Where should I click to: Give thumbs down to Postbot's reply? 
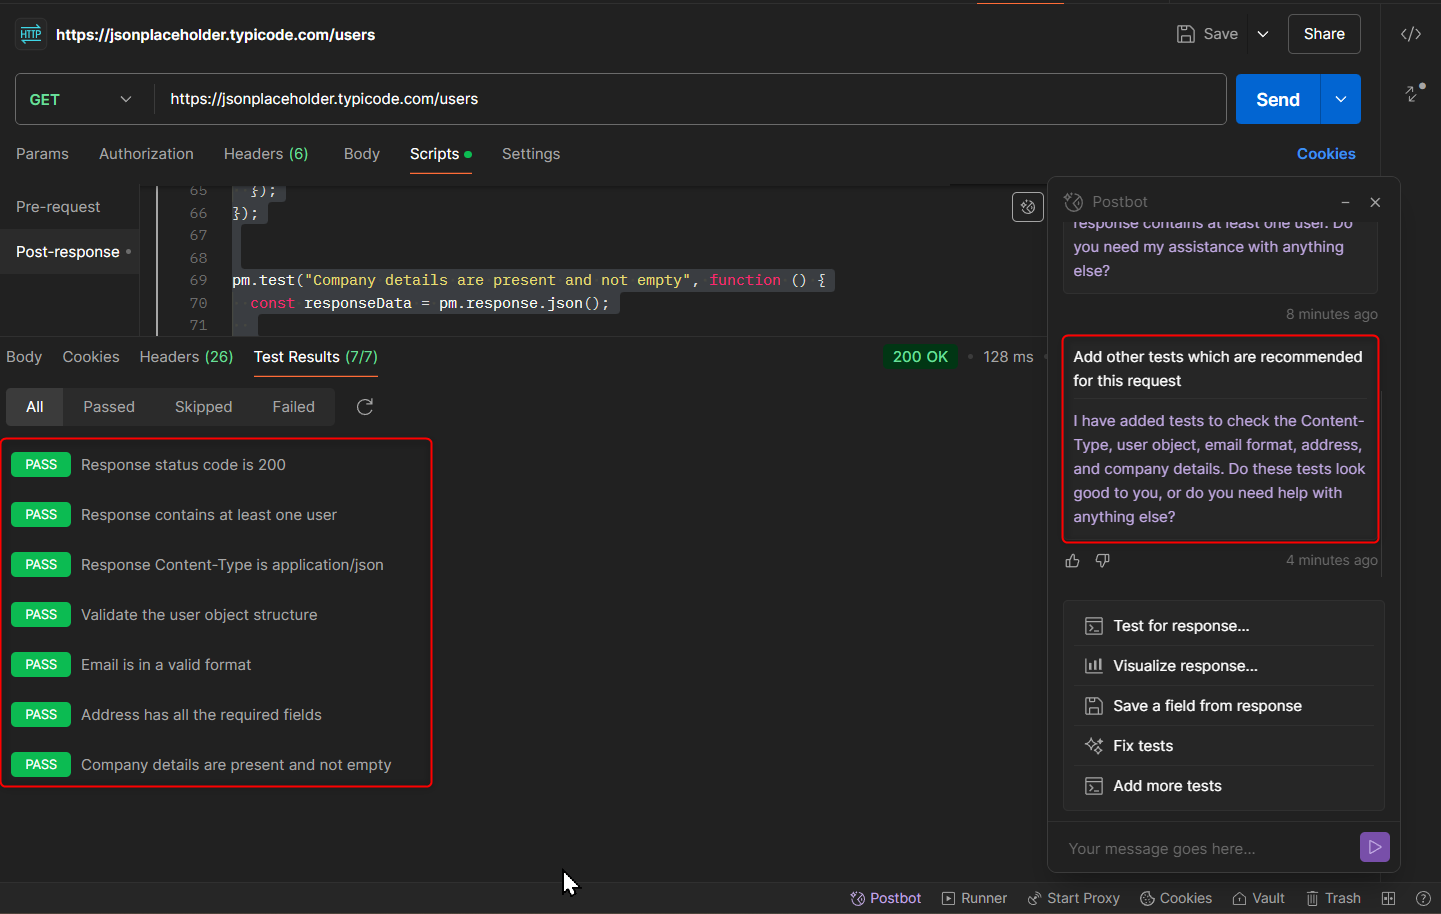tap(1102, 561)
